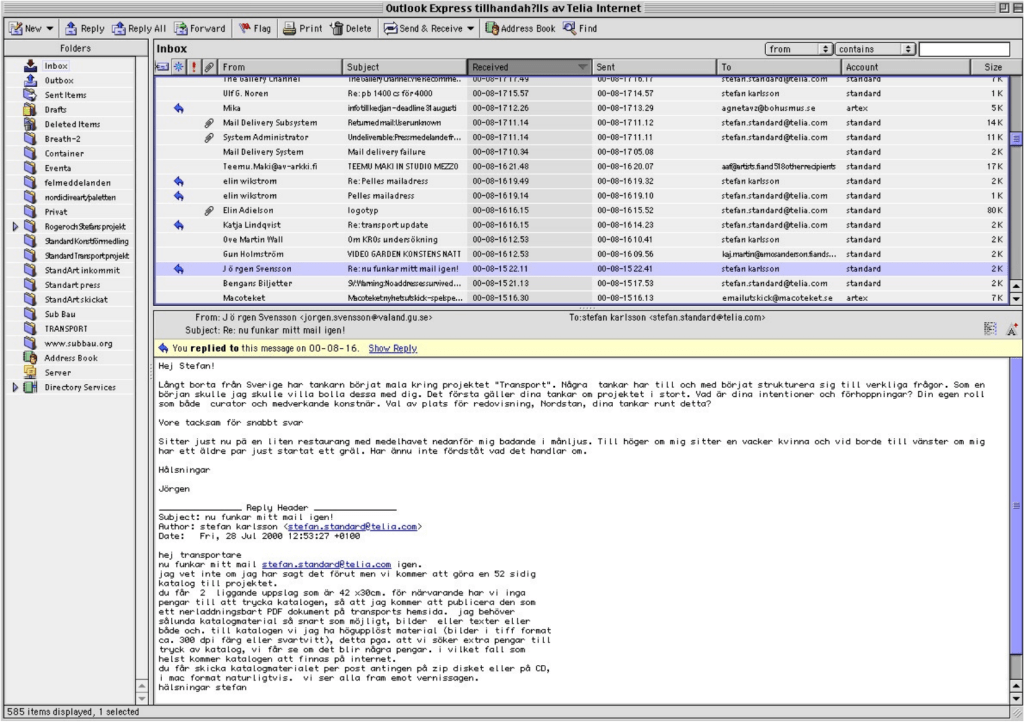The width and height of the screenshot is (1024, 723).
Task: Flag the selected message
Action: click(x=253, y=29)
